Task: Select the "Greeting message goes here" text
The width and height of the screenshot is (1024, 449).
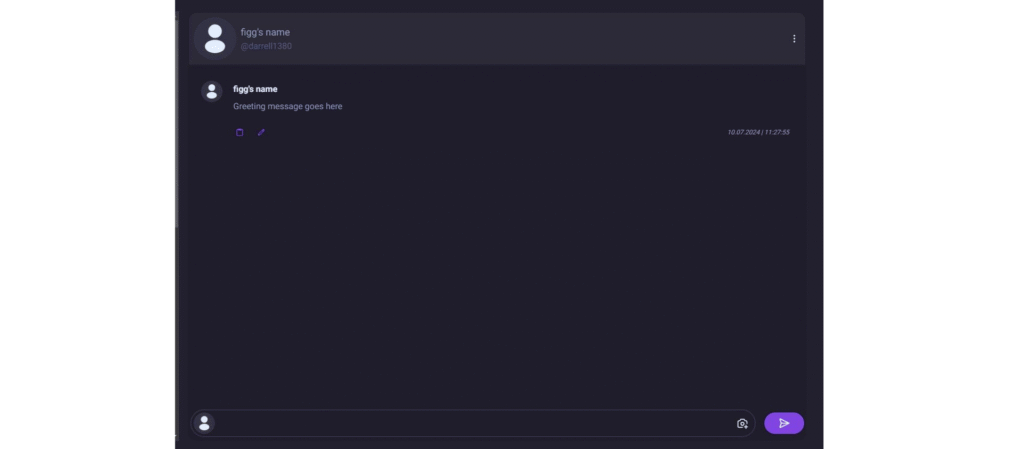Action: 287,106
